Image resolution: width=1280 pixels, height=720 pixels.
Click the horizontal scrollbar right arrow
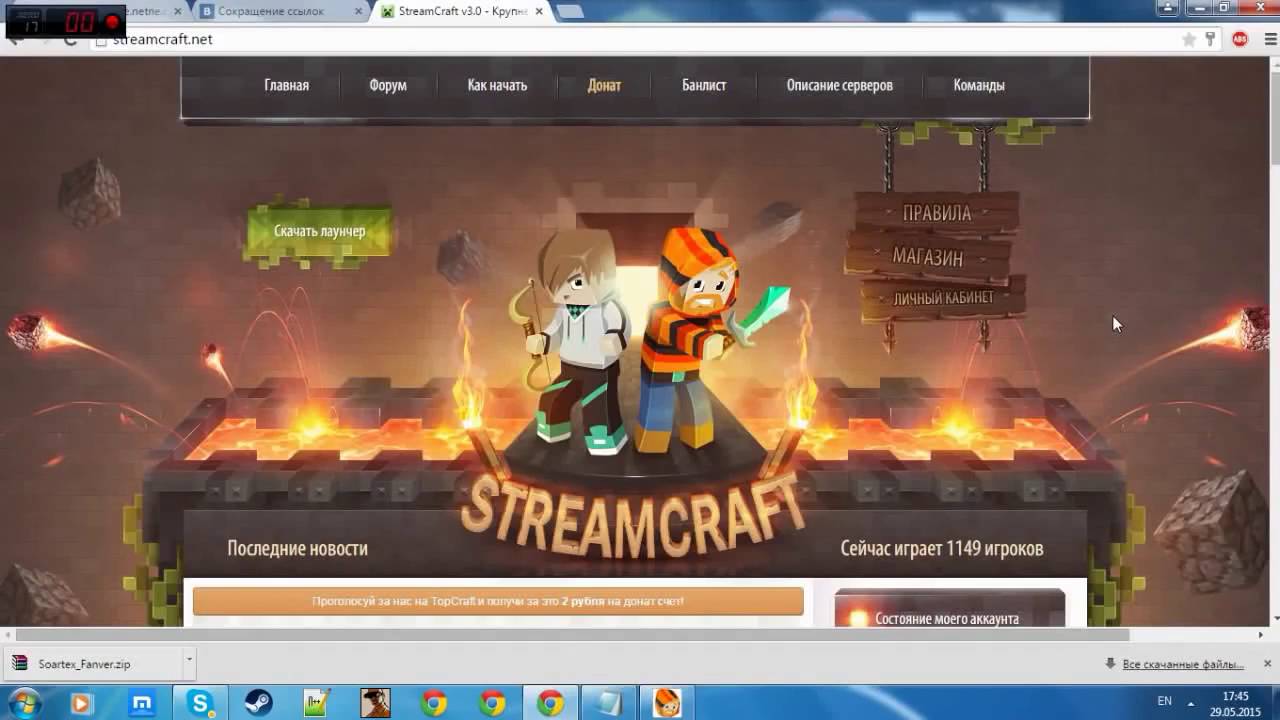[1260, 634]
